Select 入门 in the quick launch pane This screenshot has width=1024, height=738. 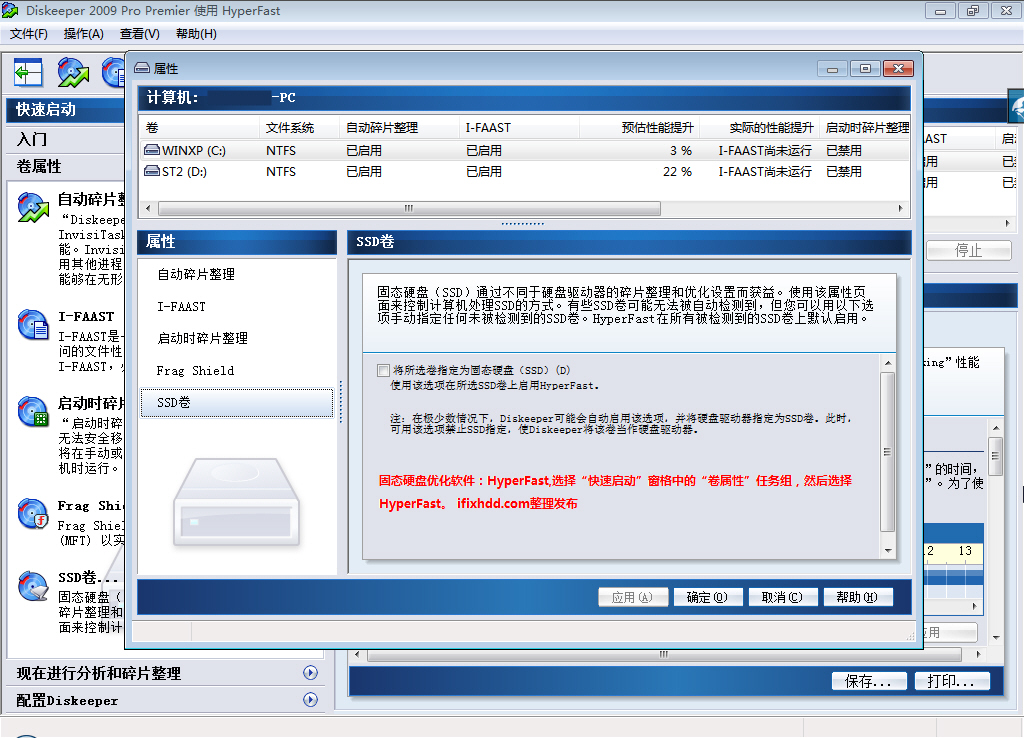tap(31, 139)
